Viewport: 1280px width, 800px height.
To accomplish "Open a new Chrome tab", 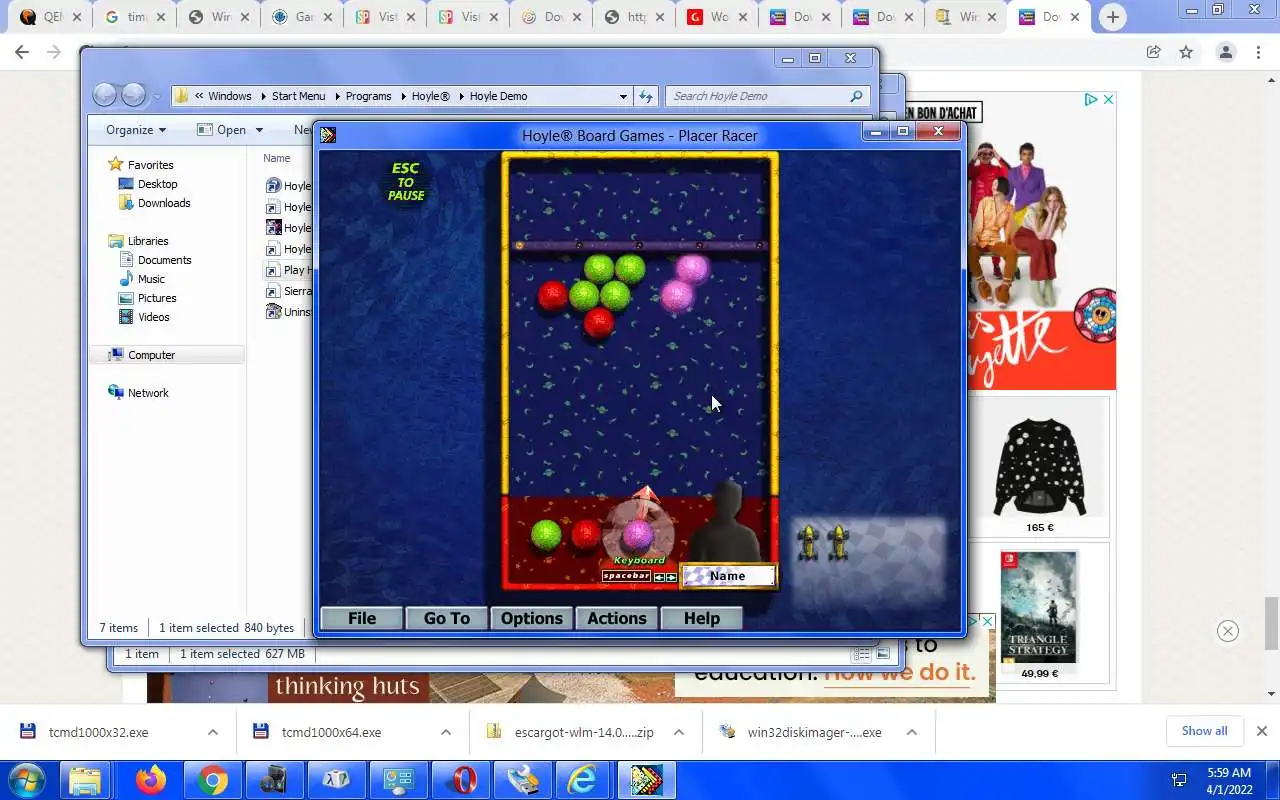I will (x=1112, y=17).
